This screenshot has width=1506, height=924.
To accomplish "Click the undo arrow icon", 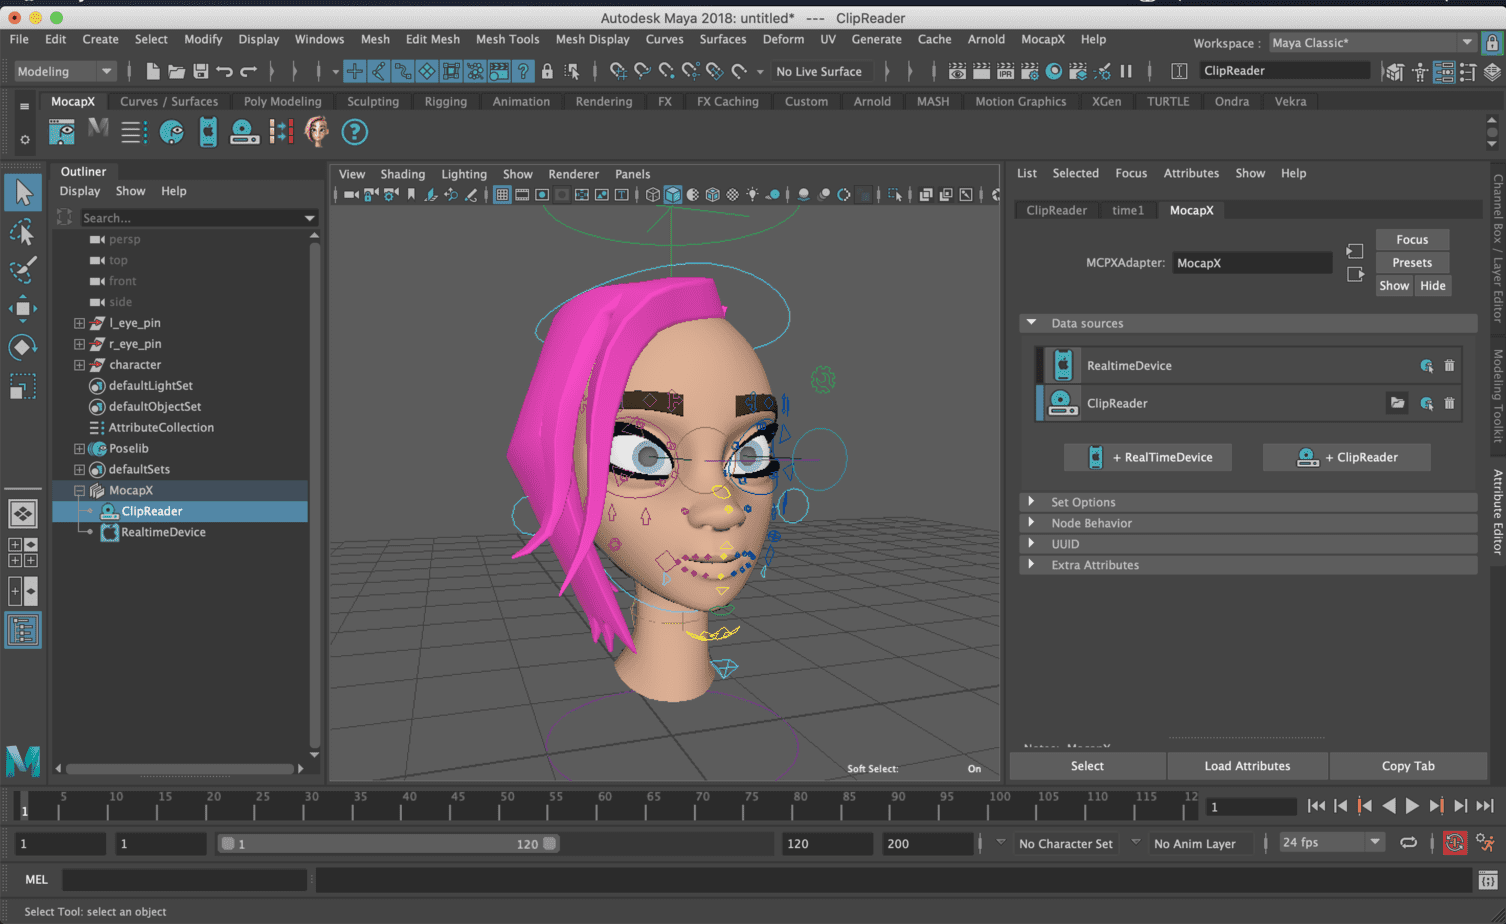I will [x=224, y=71].
